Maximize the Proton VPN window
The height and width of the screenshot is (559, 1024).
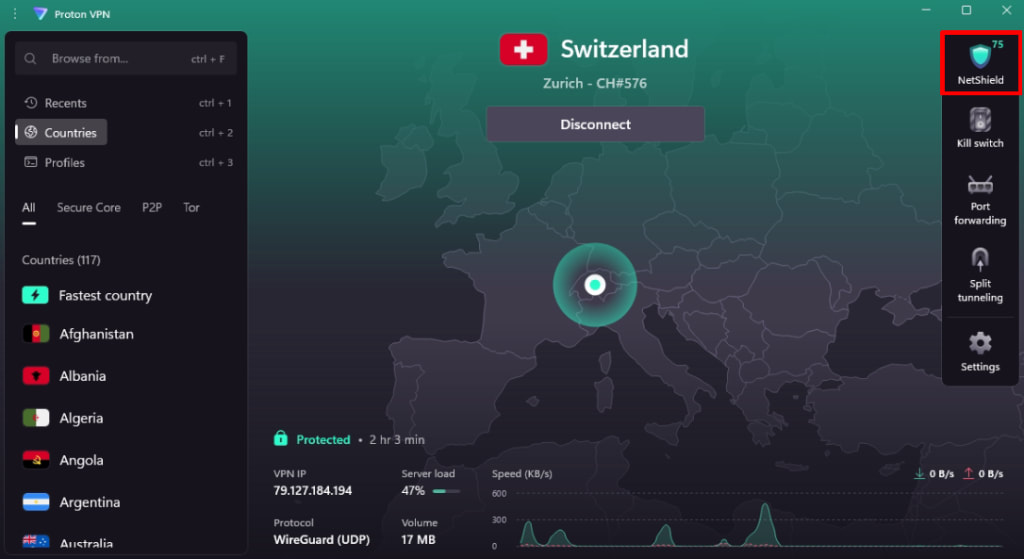point(967,10)
